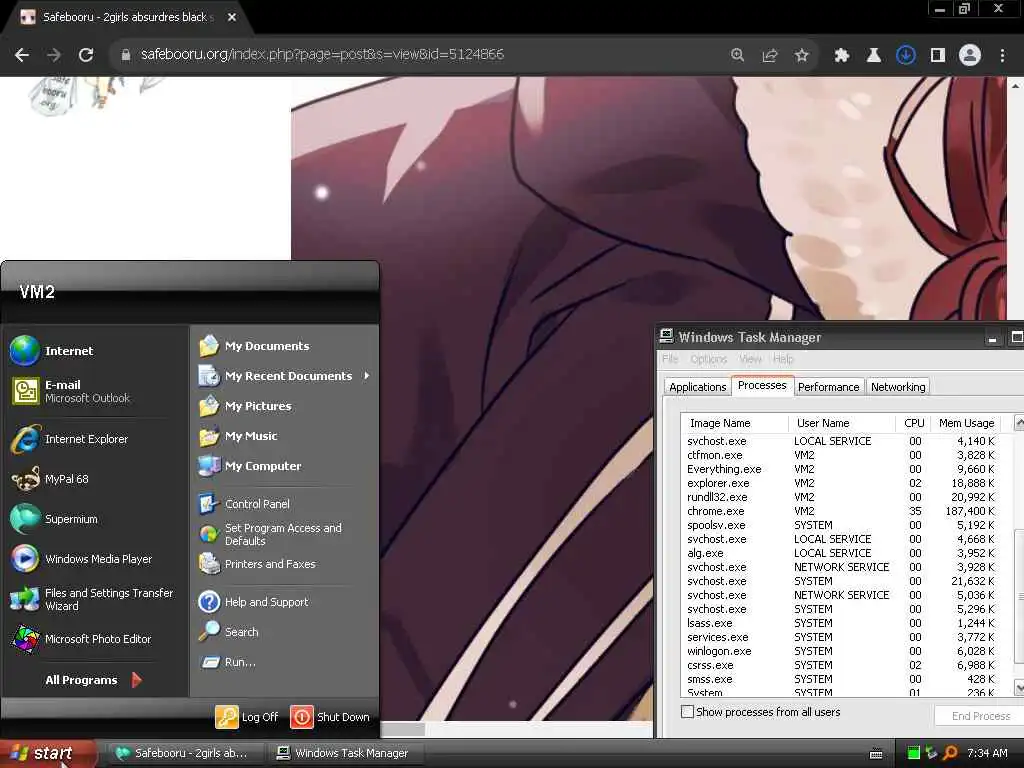Open Chrome profile avatar
The height and width of the screenshot is (768, 1024).
pos(970,55)
